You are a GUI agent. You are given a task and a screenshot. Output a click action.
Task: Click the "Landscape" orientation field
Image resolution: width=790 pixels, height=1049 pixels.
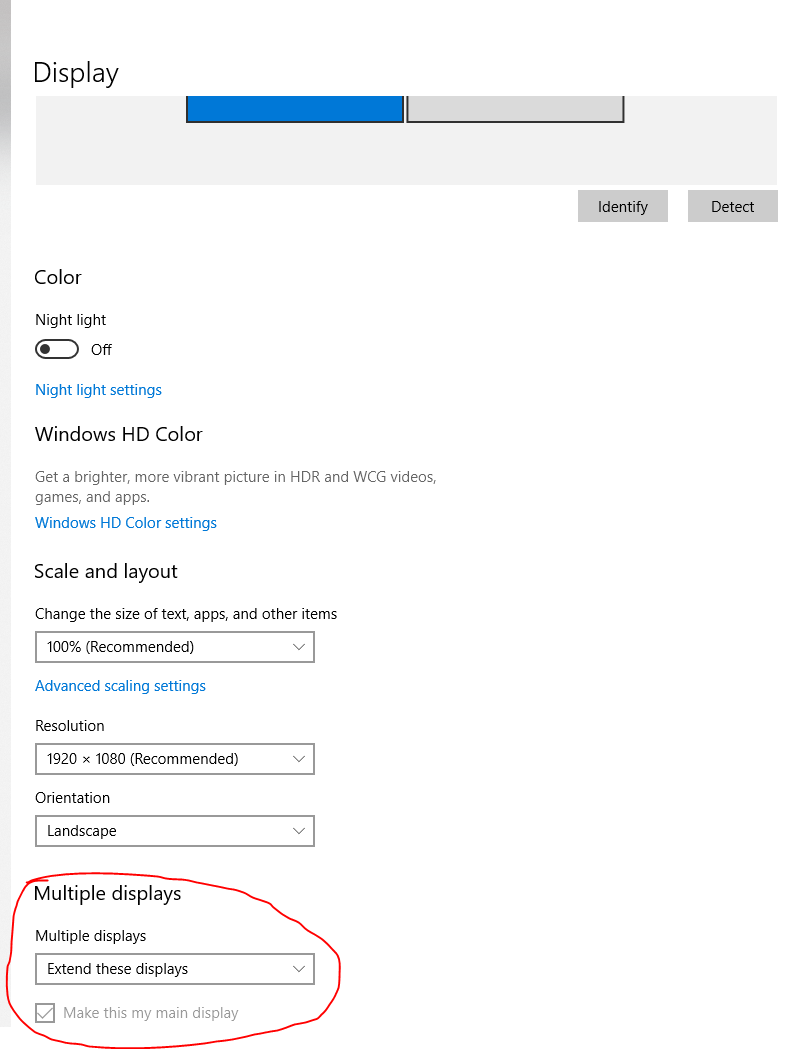click(175, 830)
